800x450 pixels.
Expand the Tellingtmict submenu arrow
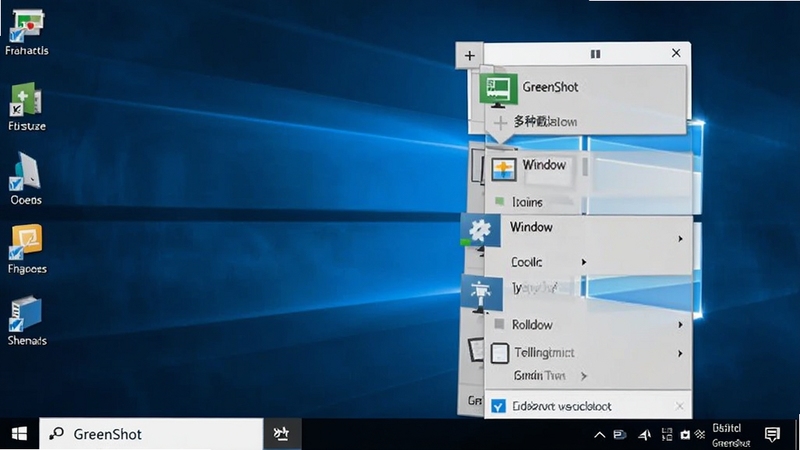tap(680, 354)
